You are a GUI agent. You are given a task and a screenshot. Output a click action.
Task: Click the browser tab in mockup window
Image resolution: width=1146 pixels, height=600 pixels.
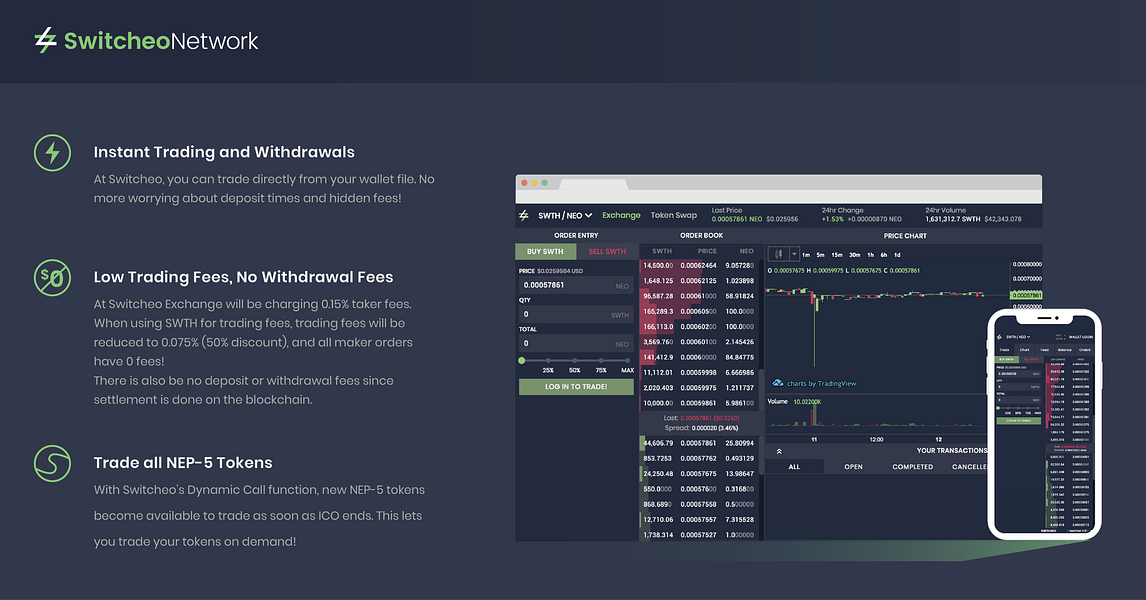(592, 184)
